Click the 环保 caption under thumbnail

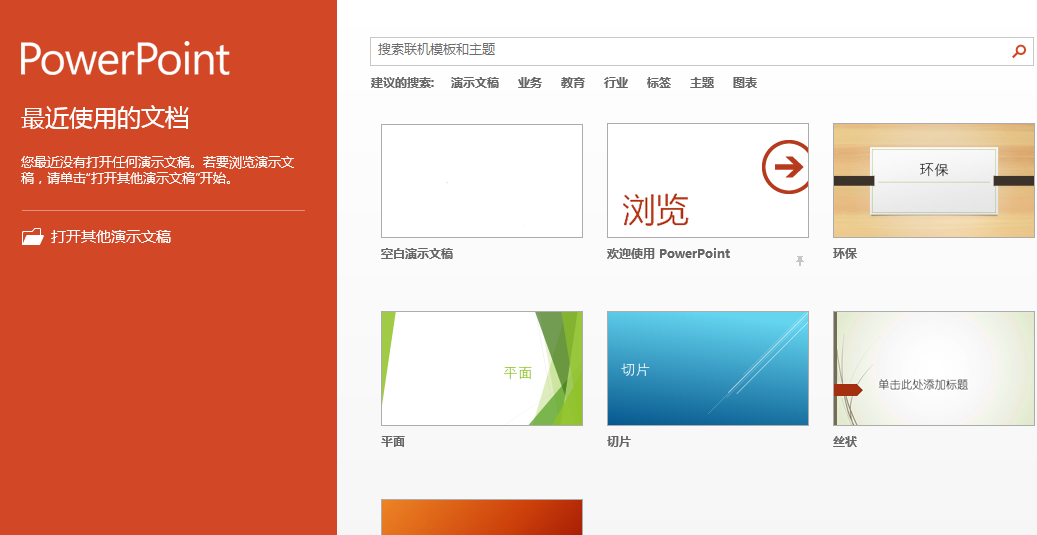(x=845, y=254)
